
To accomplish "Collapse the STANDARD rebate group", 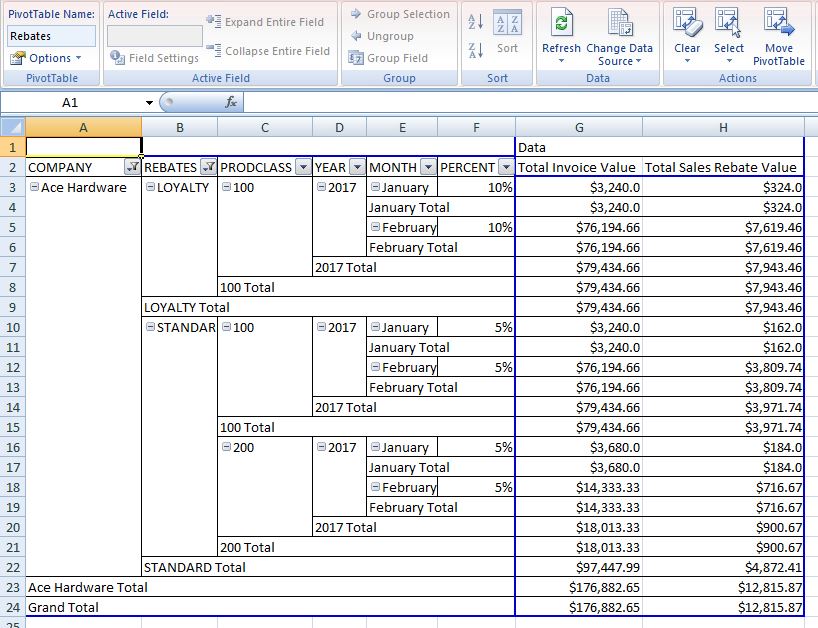I will pyautogui.click(x=150, y=327).
